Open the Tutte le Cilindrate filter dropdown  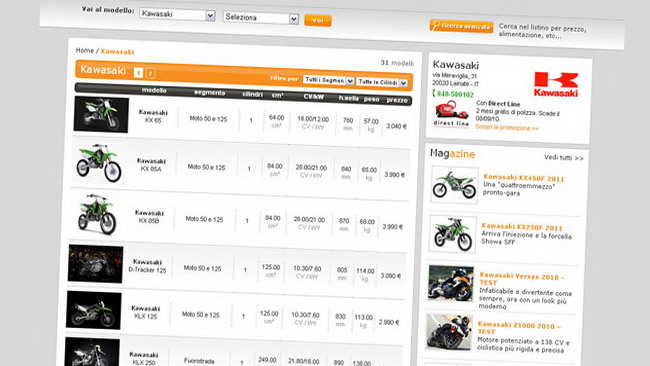click(382, 82)
